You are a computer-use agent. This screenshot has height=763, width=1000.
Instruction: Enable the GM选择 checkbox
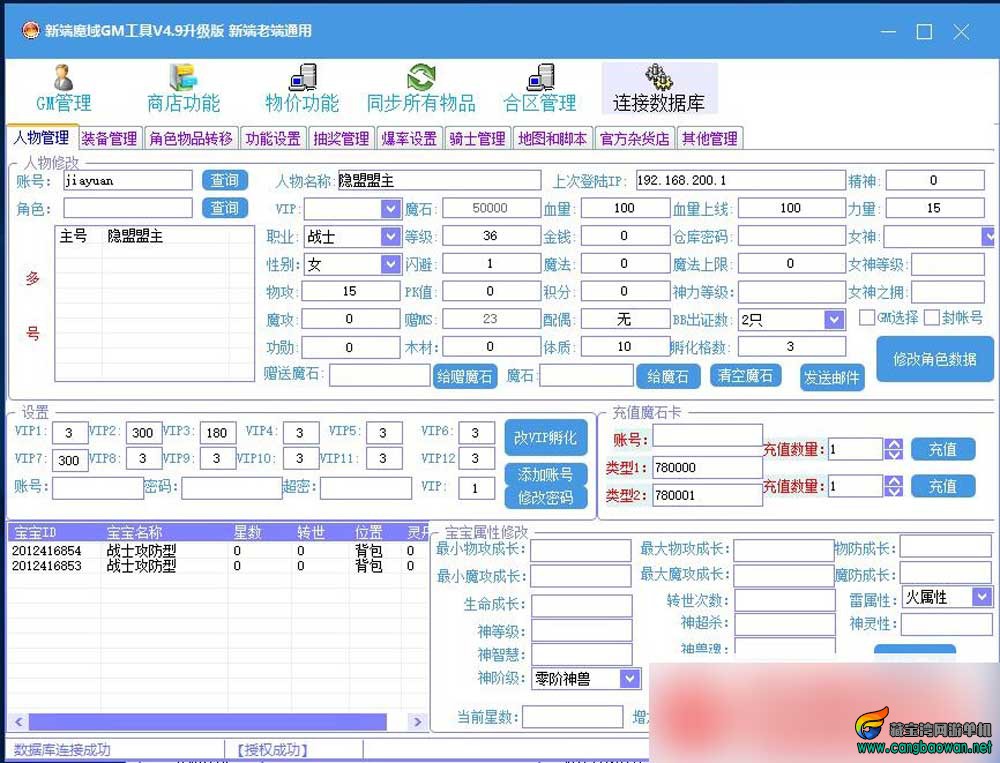pos(867,317)
